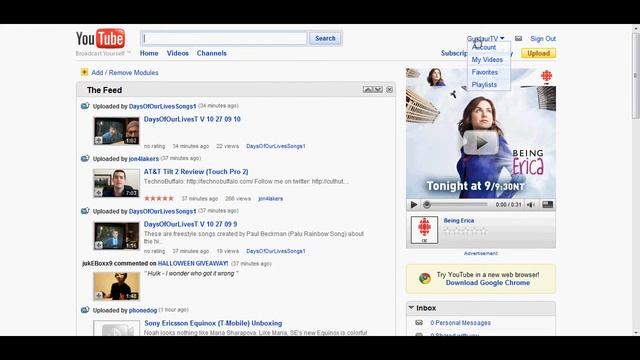Click the scroll-up arrow at scrollbar top
Image resolution: width=640 pixels, height=360 pixels.
pyautogui.click(x=636, y=28)
